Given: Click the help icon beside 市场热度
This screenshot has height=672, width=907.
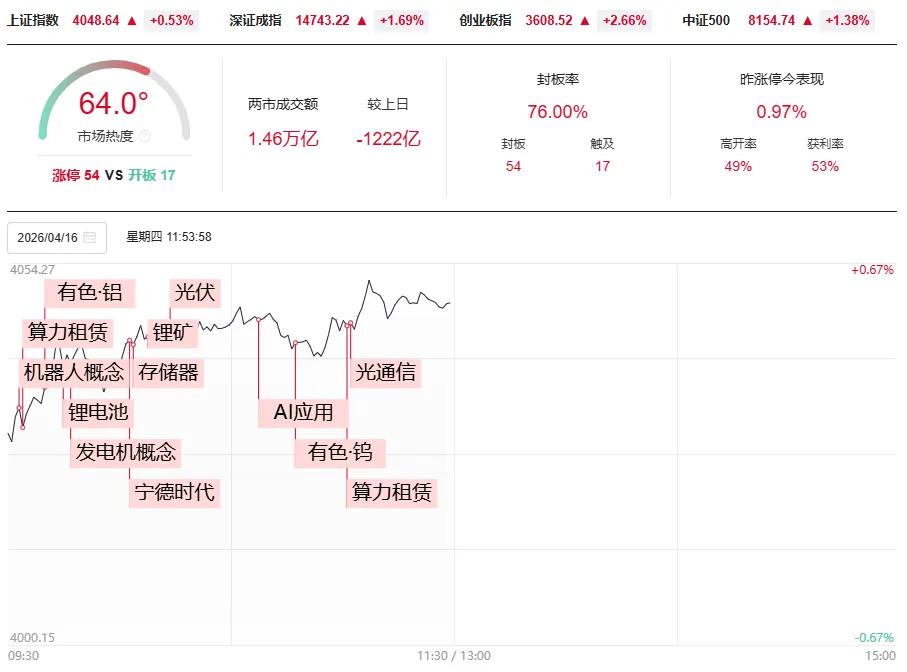Looking at the screenshot, I should click(145, 136).
